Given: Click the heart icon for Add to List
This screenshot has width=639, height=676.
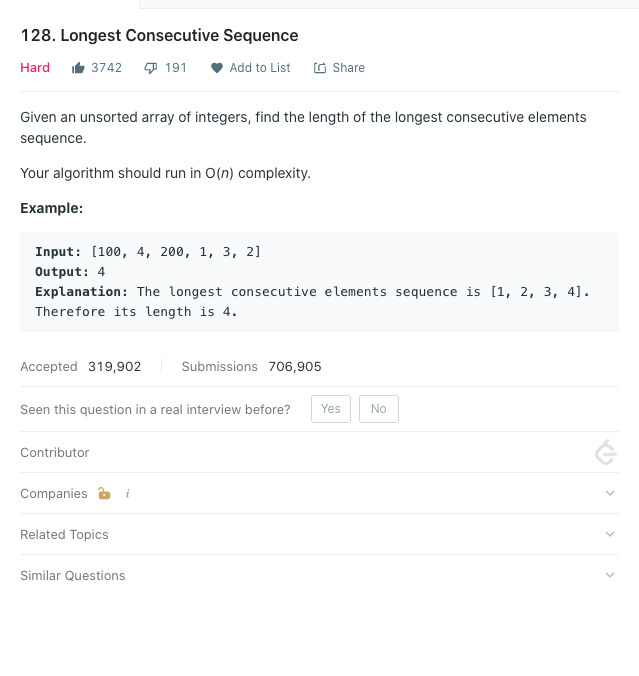Looking at the screenshot, I should point(216,68).
